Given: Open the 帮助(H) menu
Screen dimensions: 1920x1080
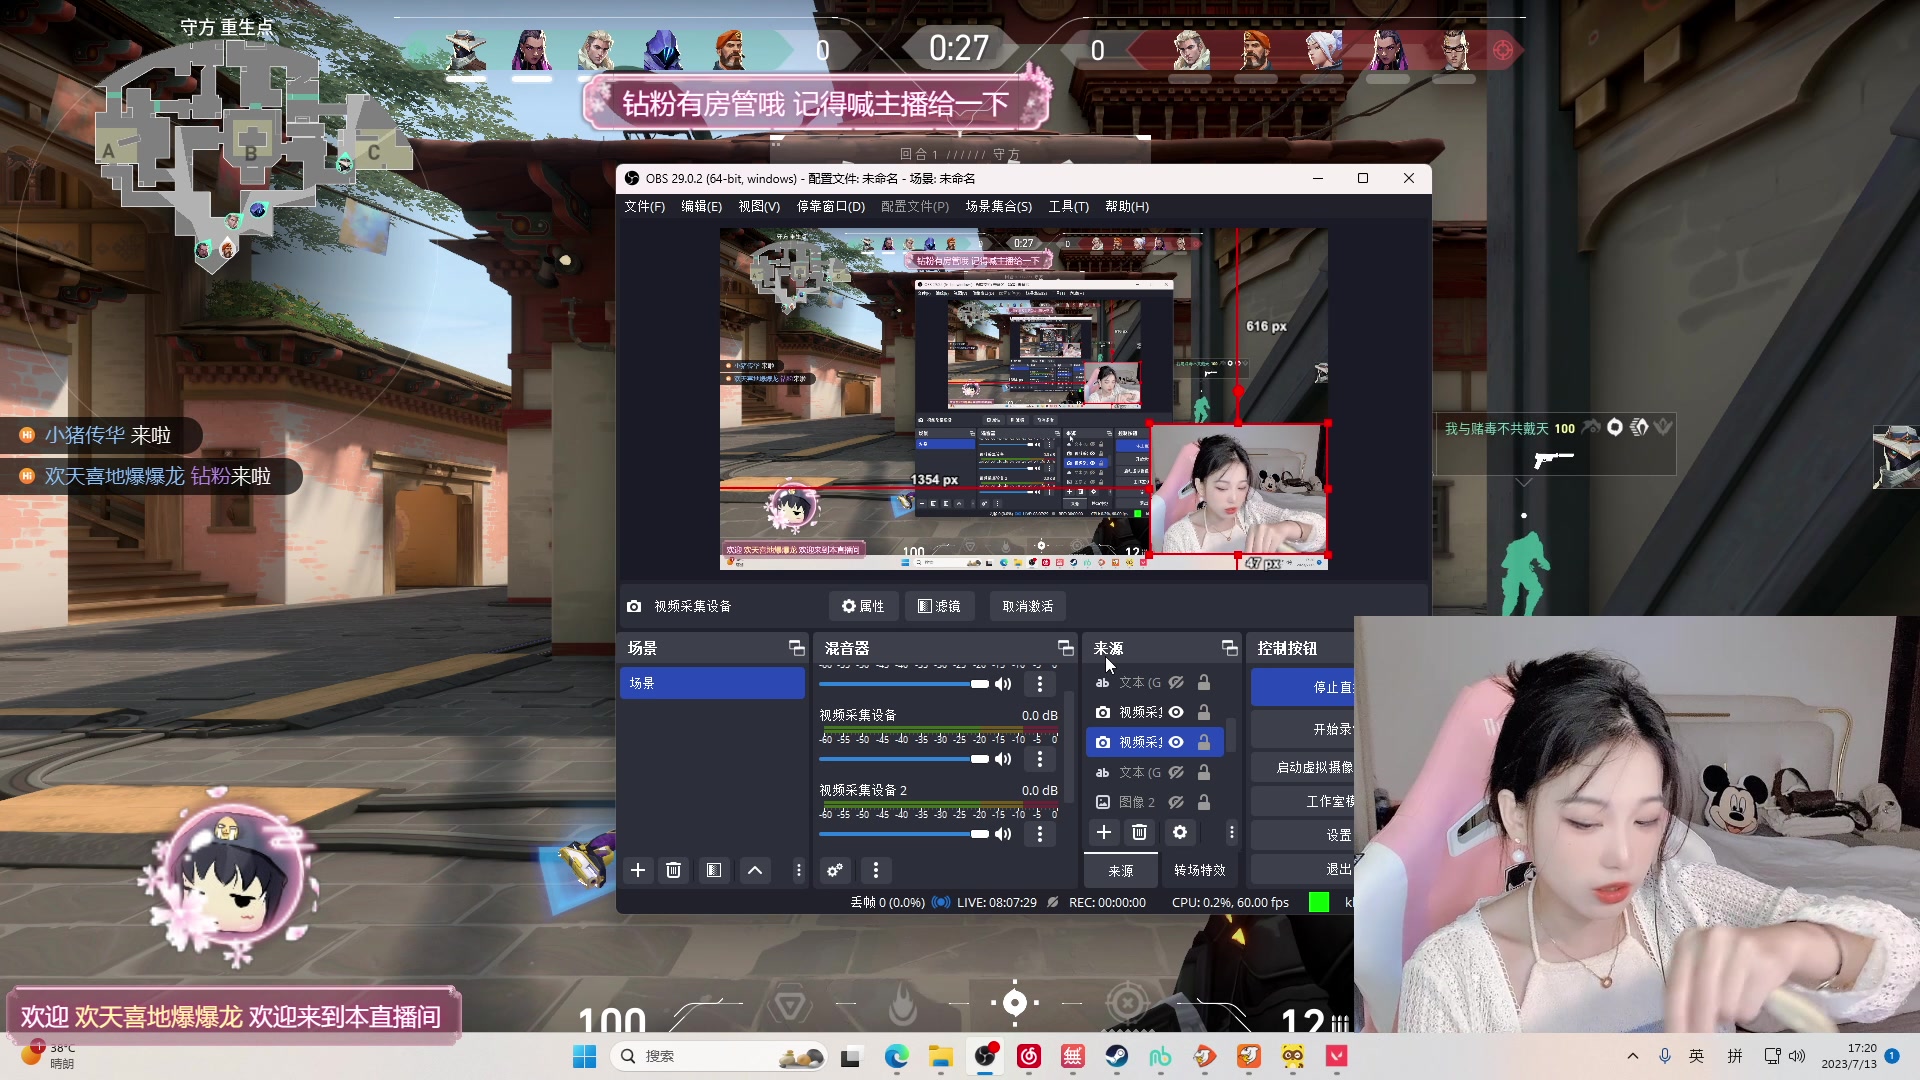Looking at the screenshot, I should 1127,206.
